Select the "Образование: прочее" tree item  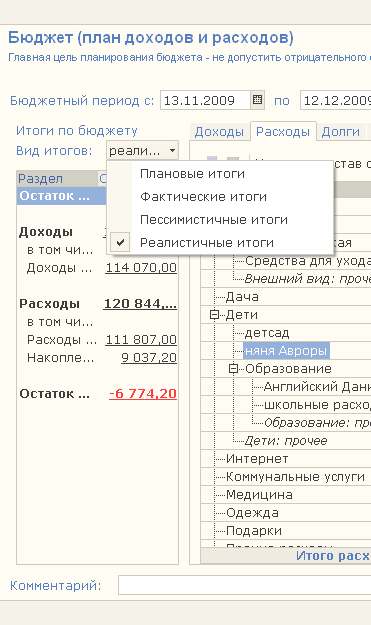317,423
